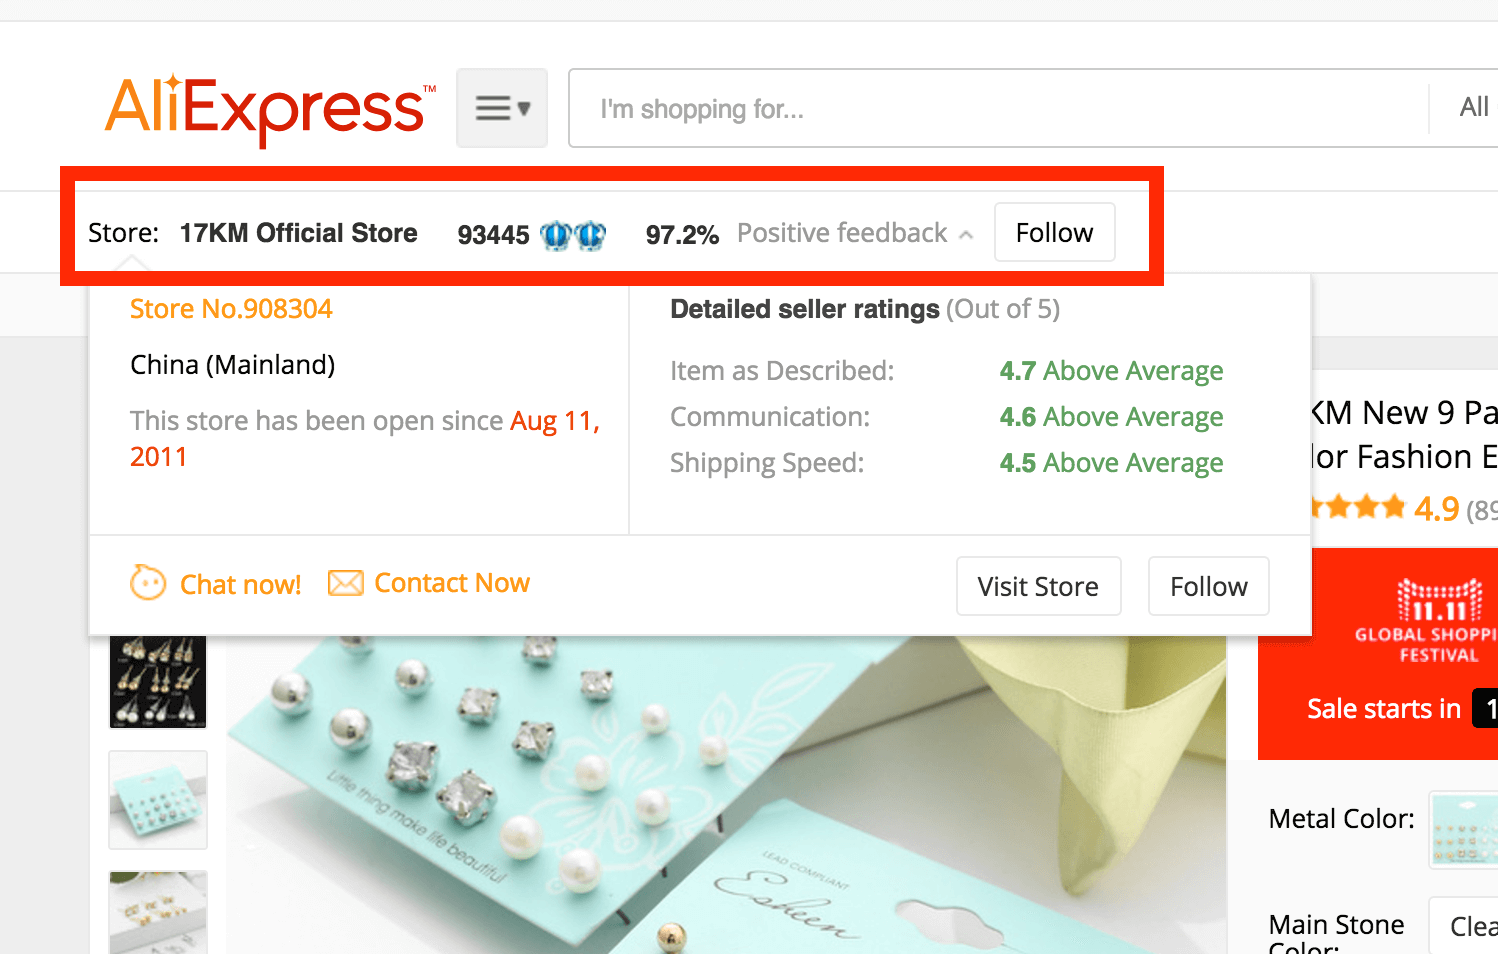Screen dimensions: 1498x954
Task: Collapse the Positive feedback chevron
Action: coord(966,235)
